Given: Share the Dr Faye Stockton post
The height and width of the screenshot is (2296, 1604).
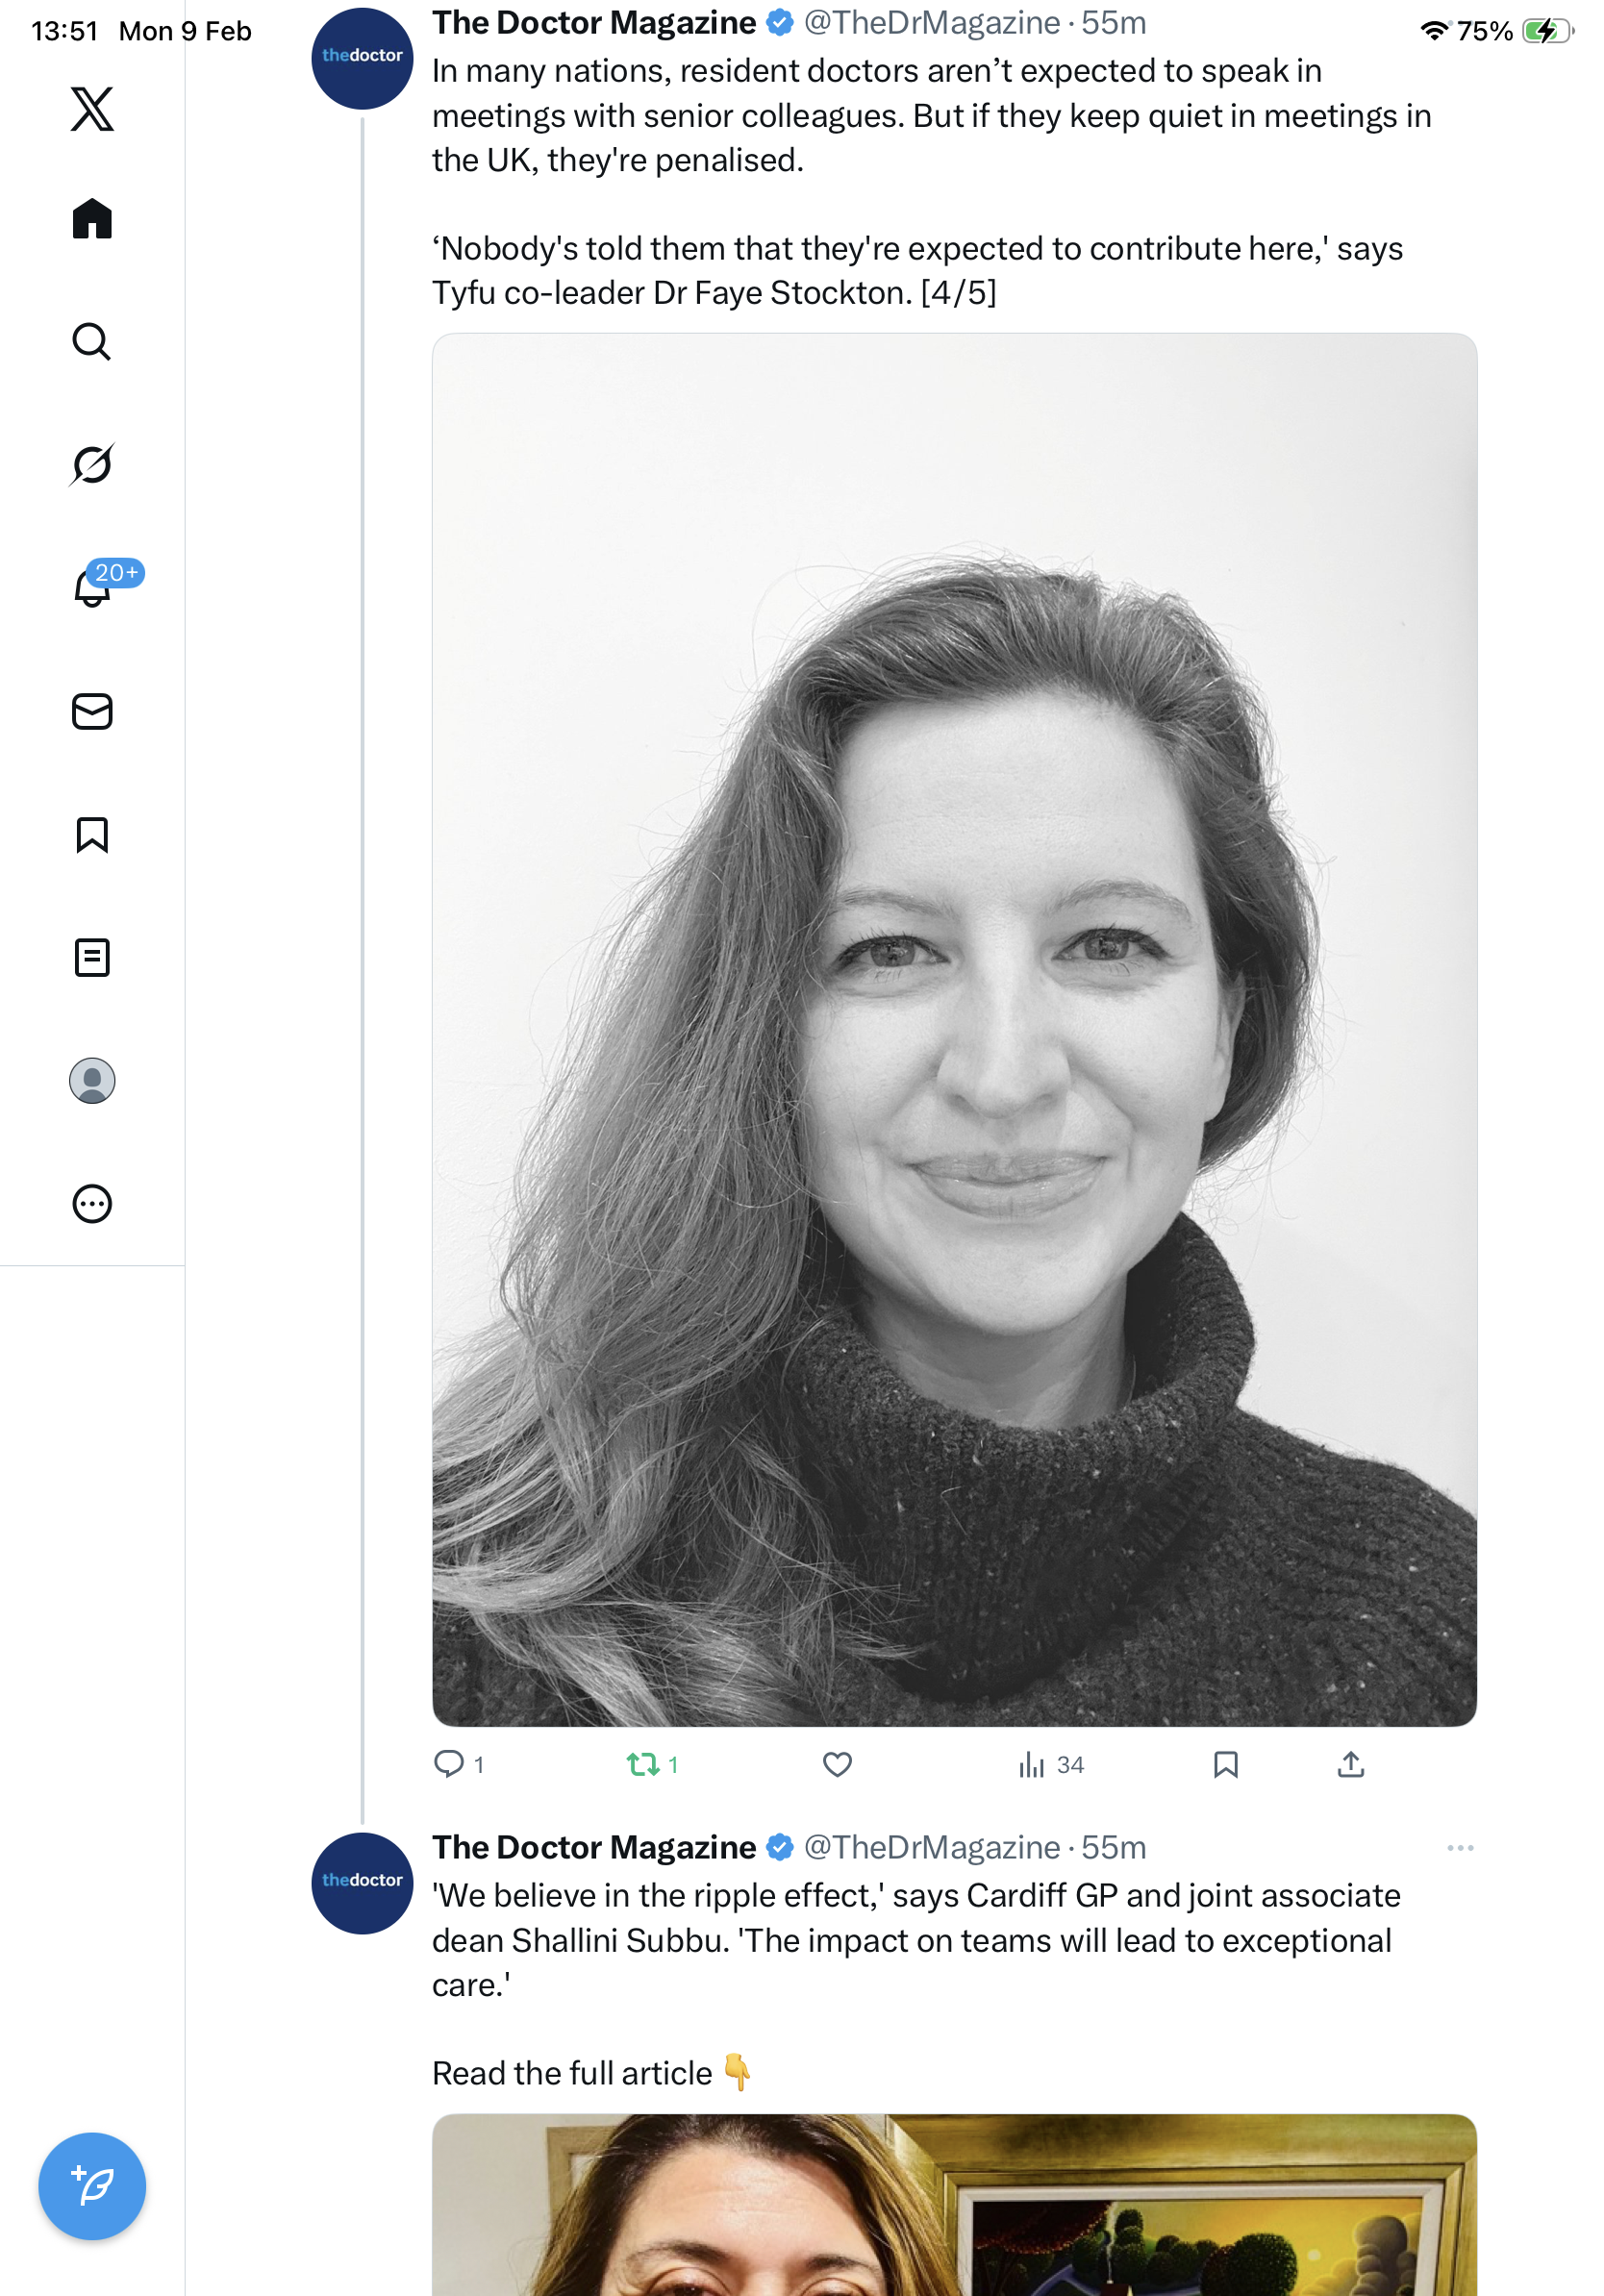Looking at the screenshot, I should [x=1350, y=1765].
